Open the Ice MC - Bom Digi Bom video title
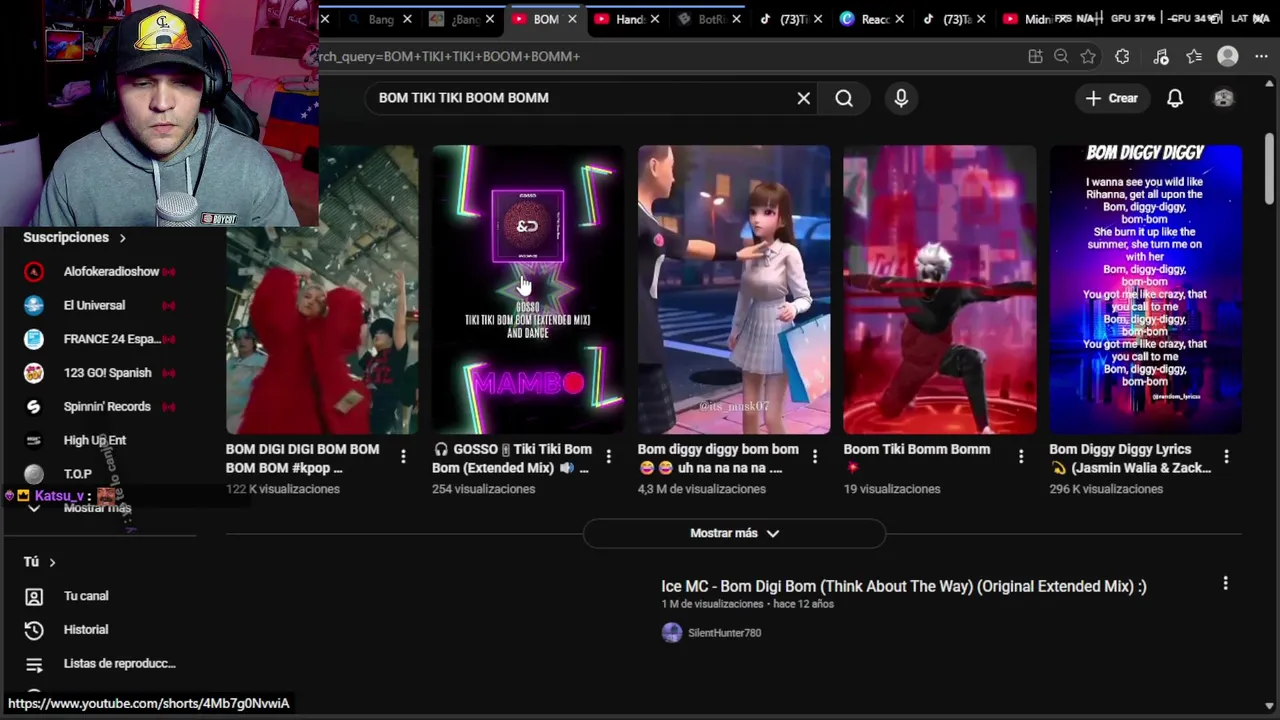The height and width of the screenshot is (720, 1280). point(903,587)
